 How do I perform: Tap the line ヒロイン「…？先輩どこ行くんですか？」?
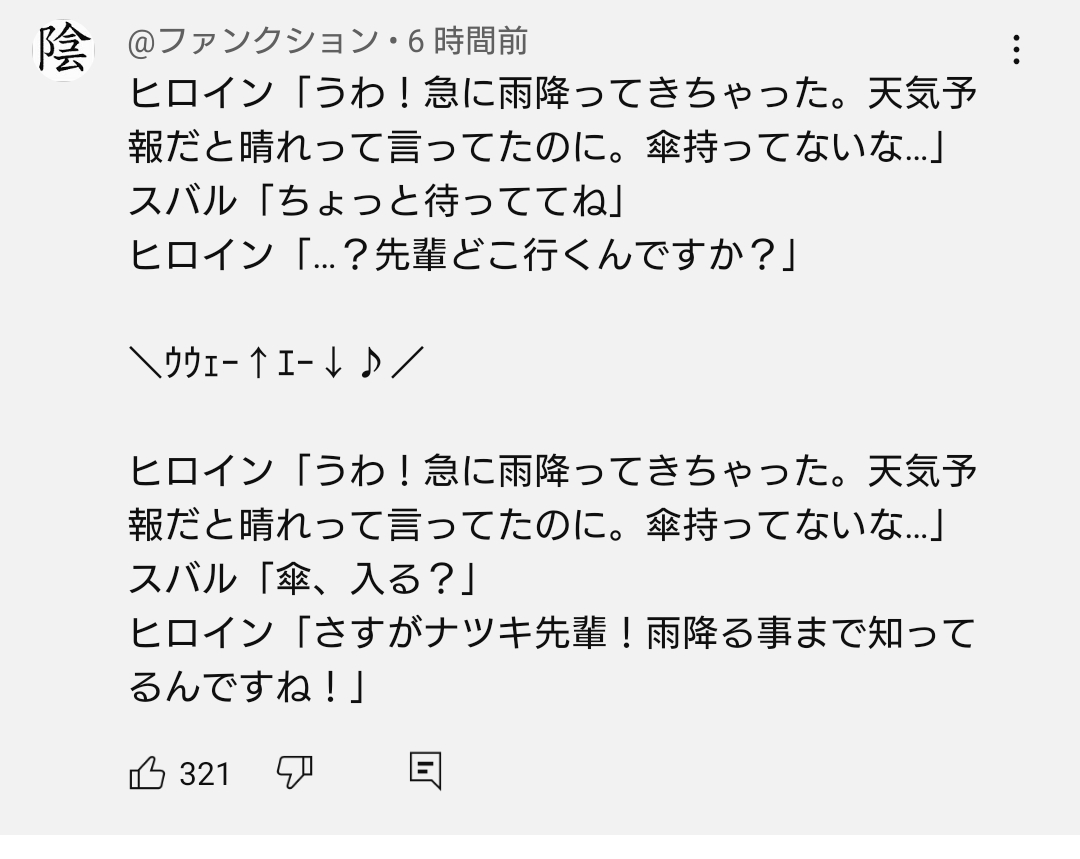(463, 257)
